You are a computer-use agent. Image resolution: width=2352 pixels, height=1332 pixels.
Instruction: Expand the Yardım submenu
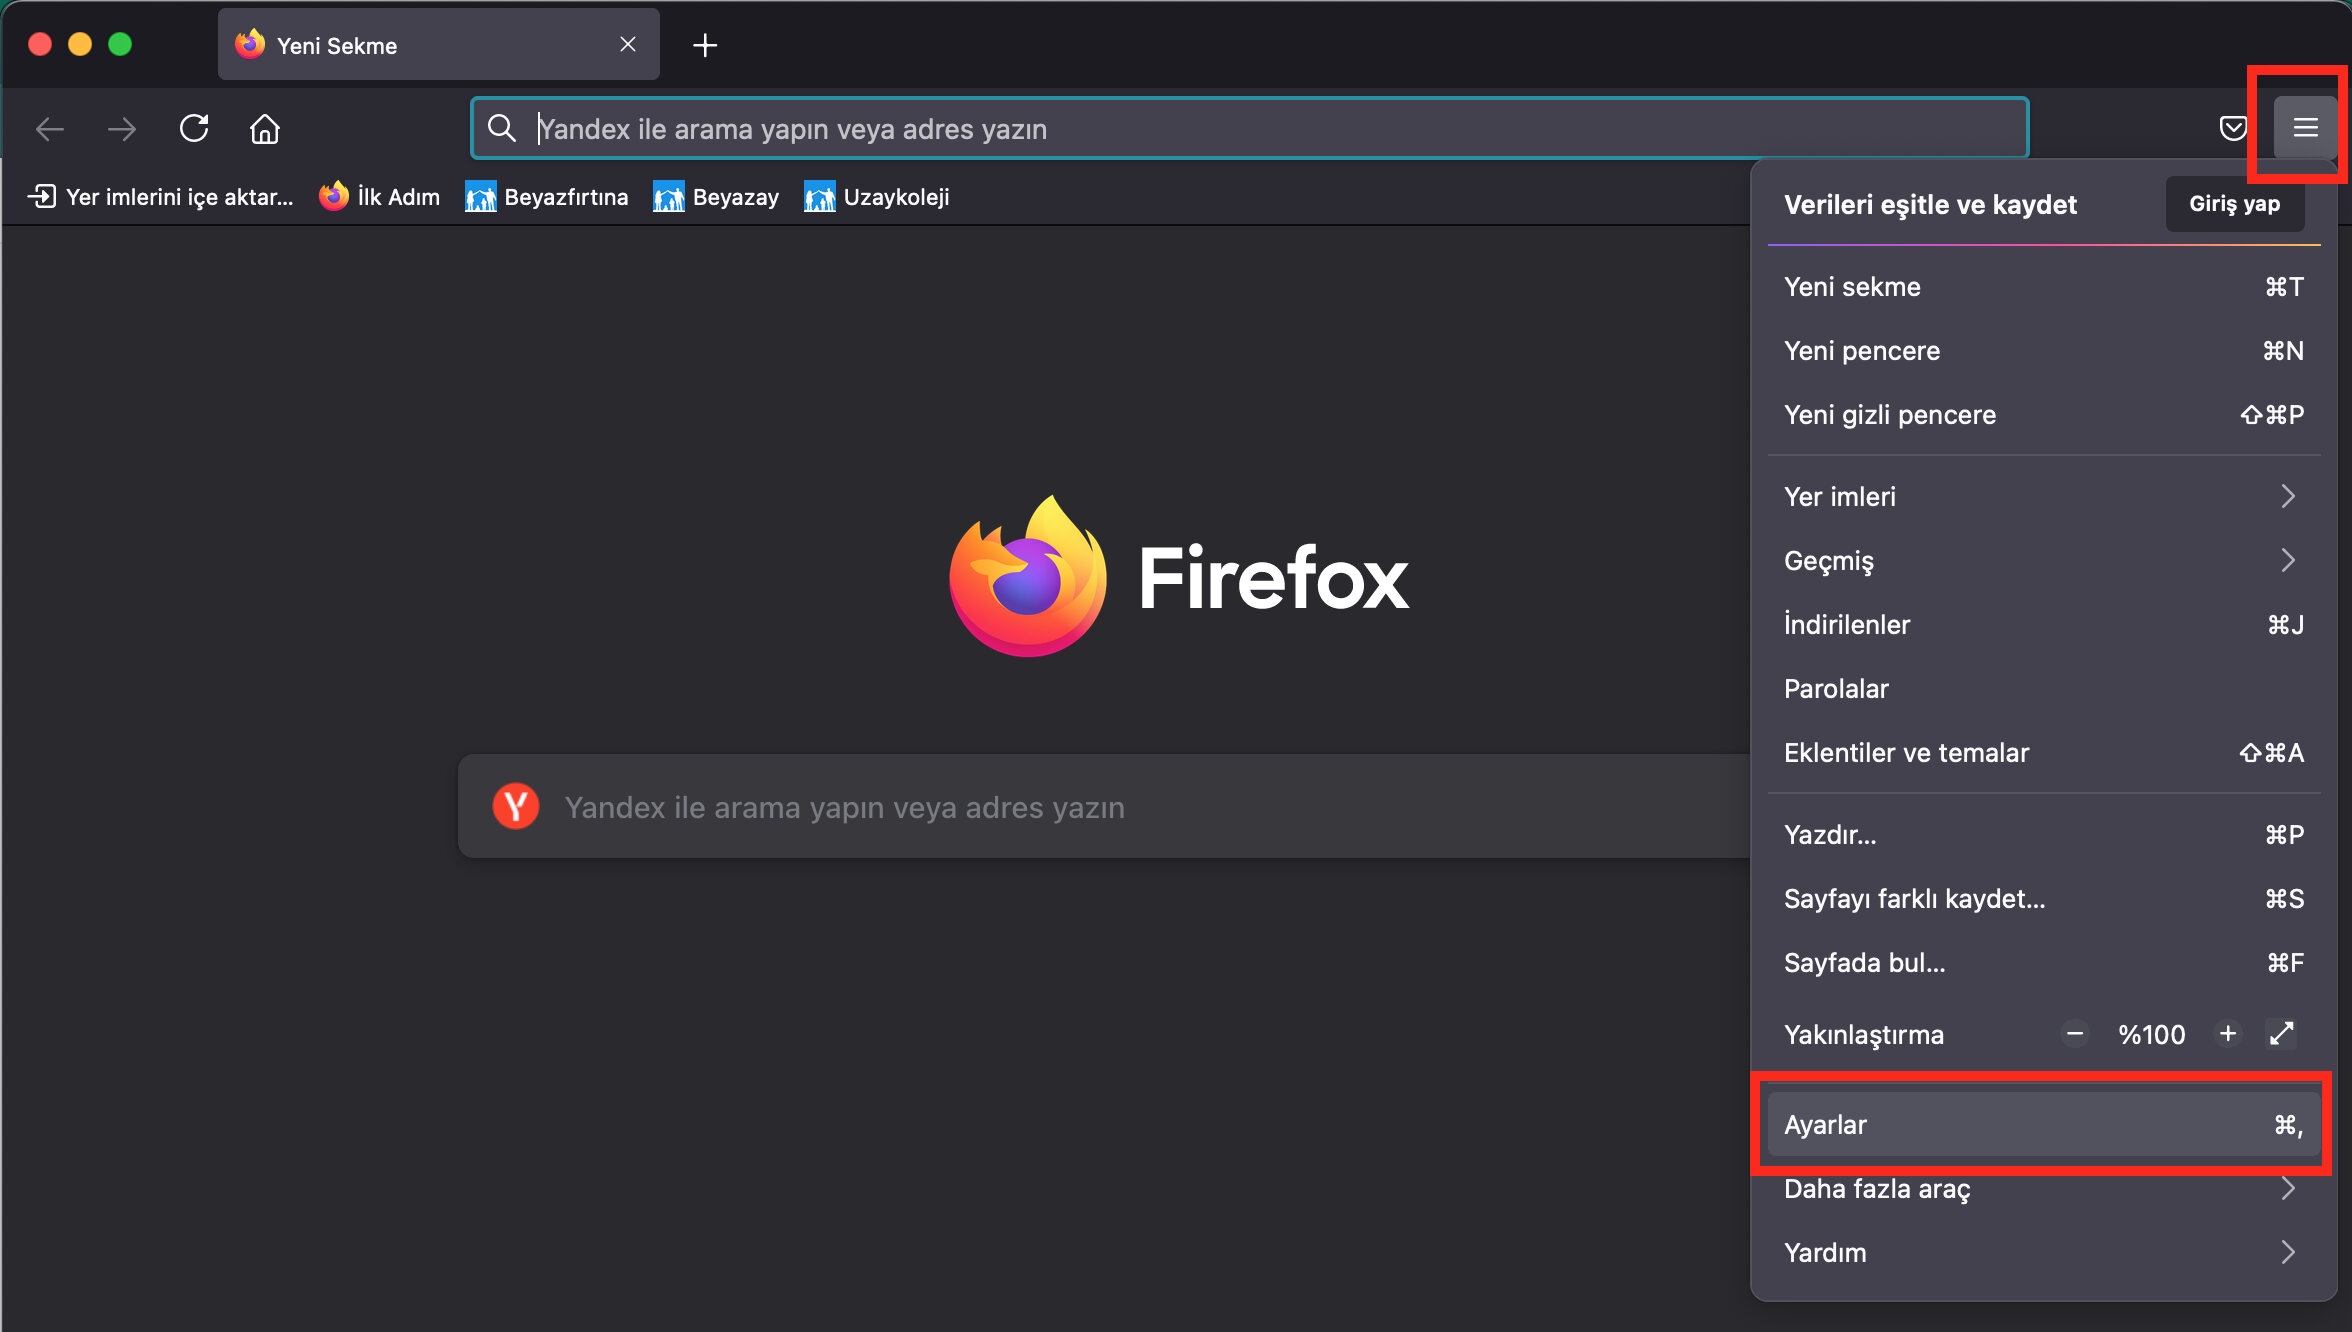point(2043,1253)
